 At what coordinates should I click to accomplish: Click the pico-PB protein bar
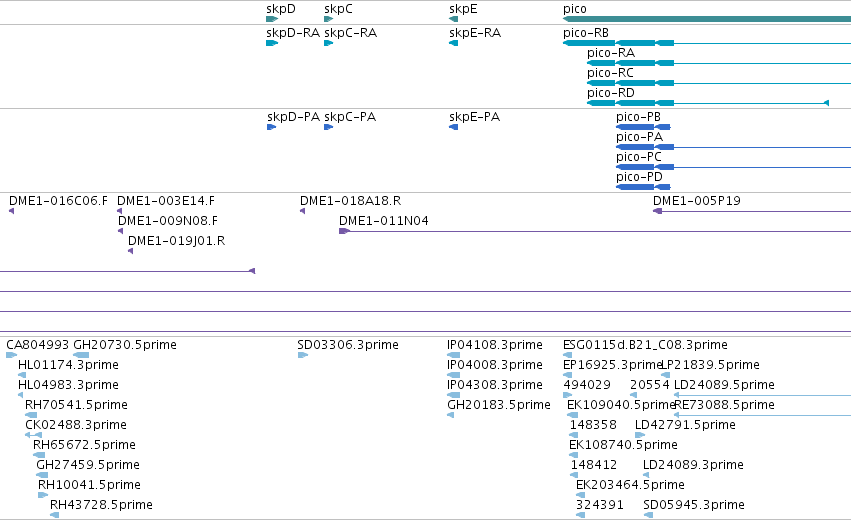[643, 127]
